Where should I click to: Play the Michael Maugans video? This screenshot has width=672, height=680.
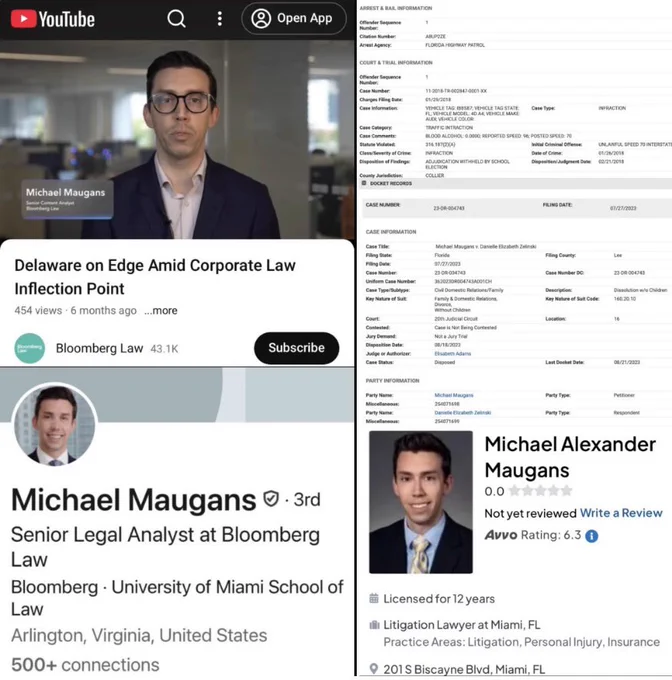pyautogui.click(x=177, y=139)
